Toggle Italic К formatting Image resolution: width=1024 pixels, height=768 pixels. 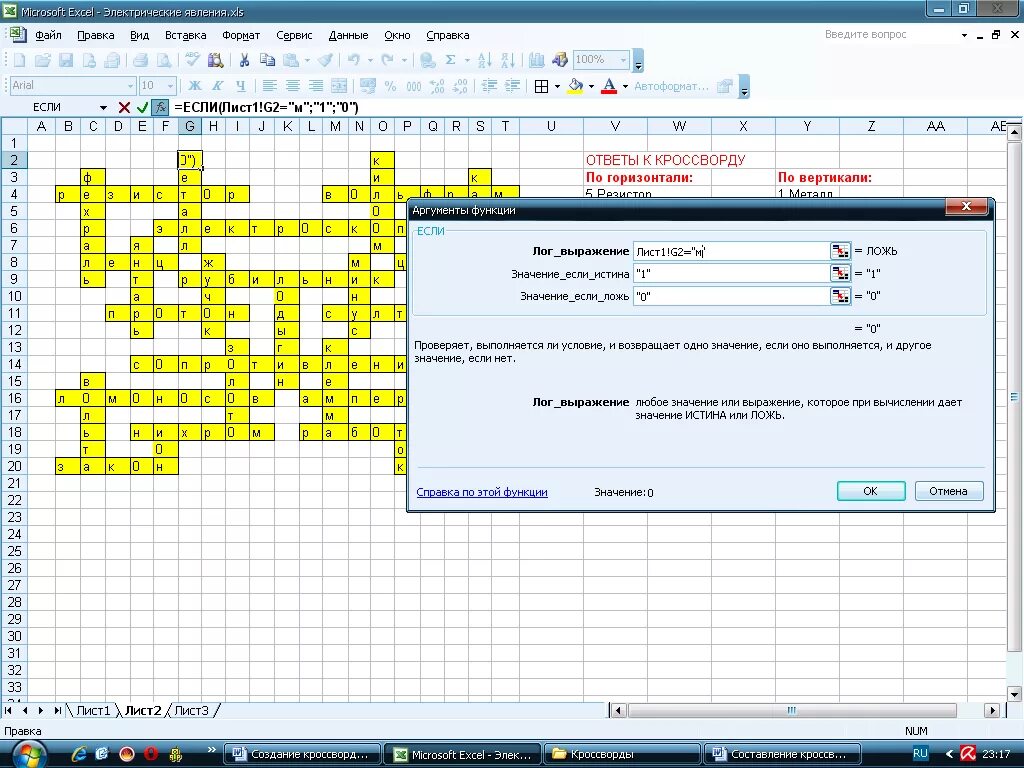click(217, 86)
